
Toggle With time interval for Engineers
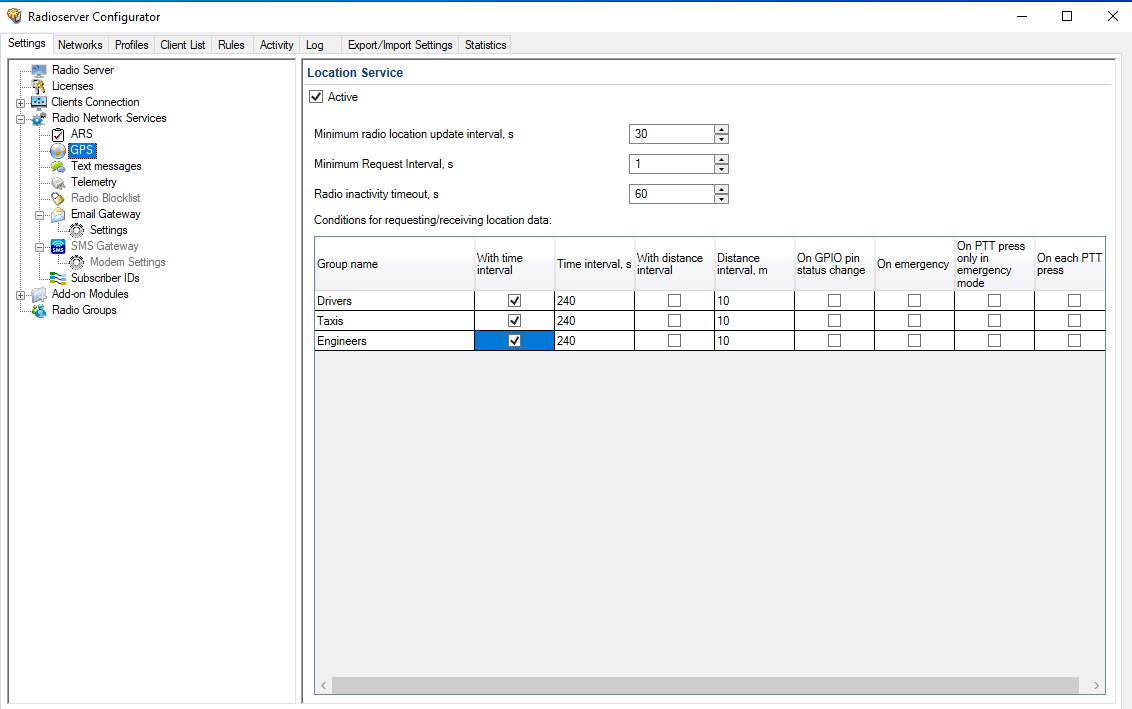(514, 341)
